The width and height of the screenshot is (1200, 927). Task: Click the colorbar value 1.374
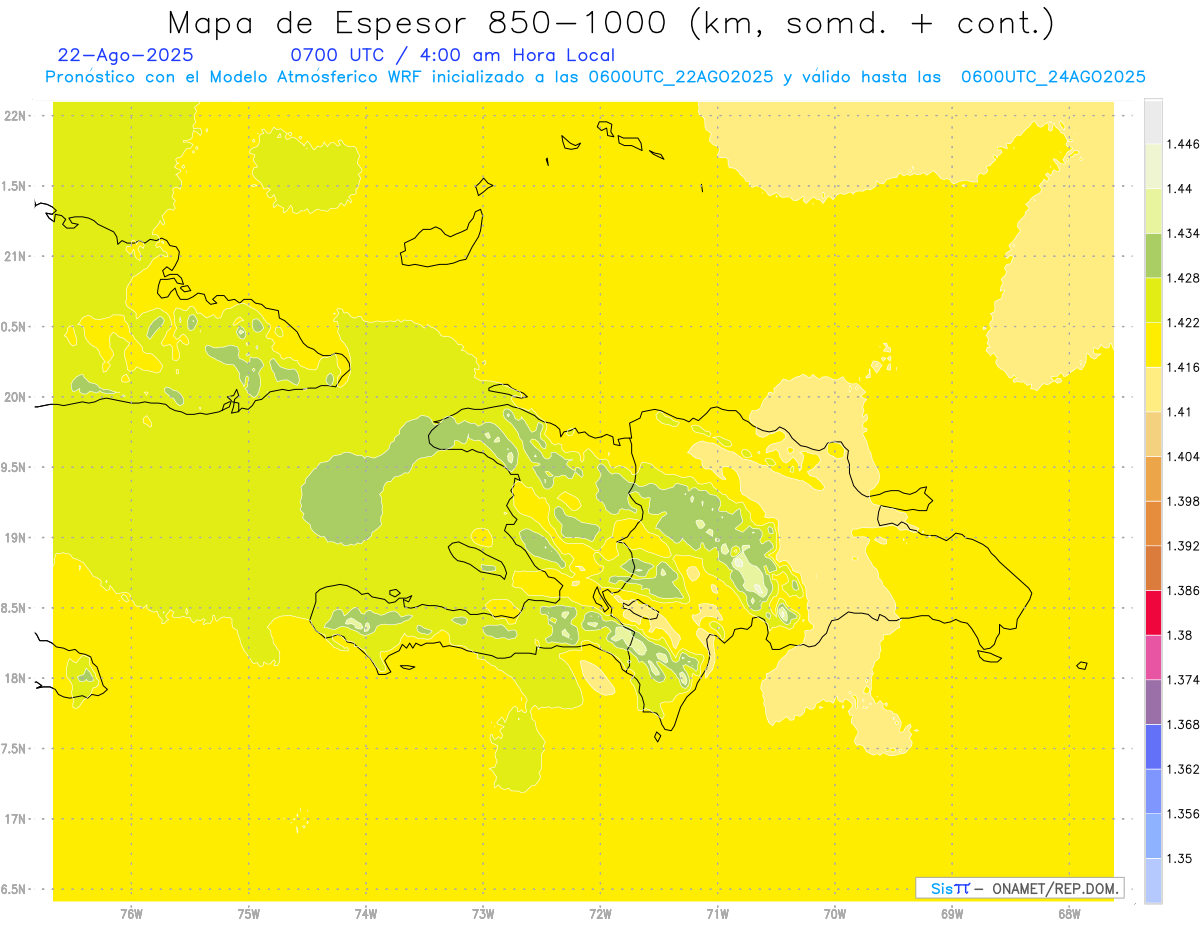tap(1183, 680)
